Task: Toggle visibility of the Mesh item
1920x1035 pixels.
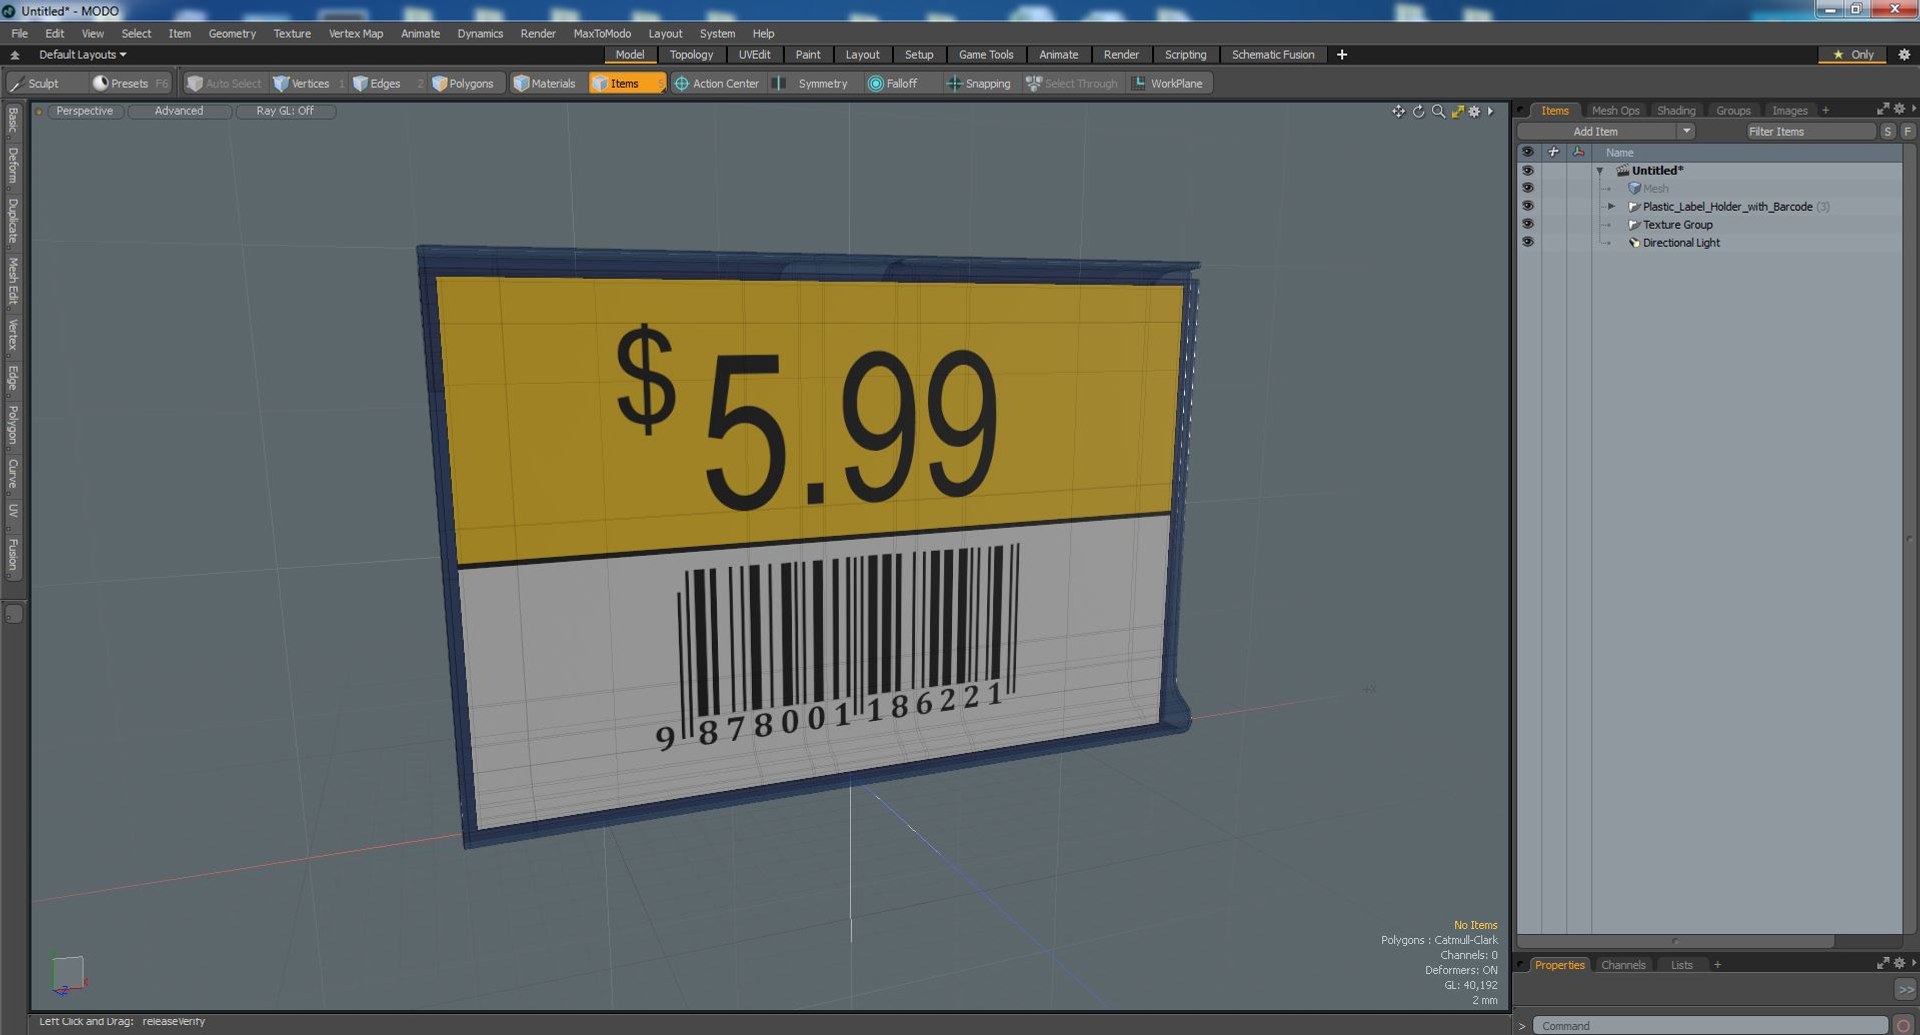Action: pyautogui.click(x=1527, y=188)
